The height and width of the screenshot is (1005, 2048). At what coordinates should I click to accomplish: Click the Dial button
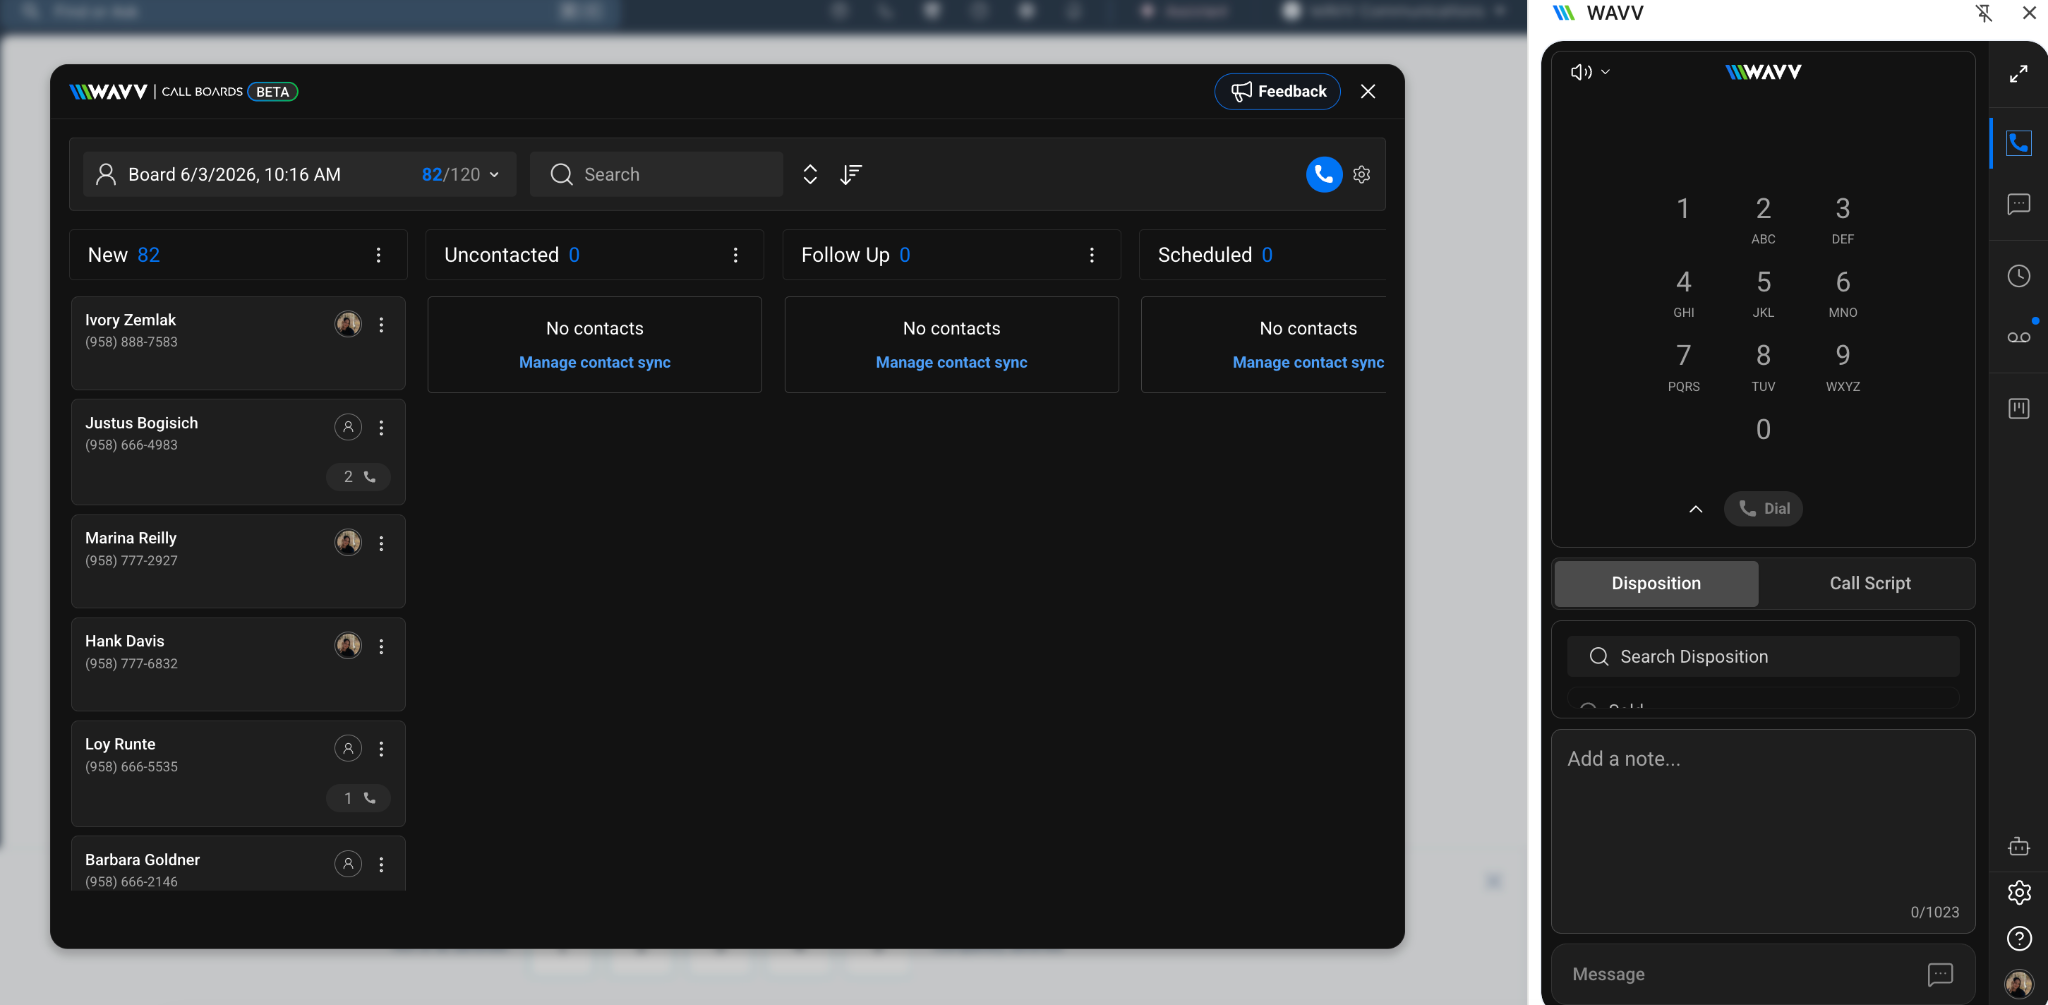1763,509
